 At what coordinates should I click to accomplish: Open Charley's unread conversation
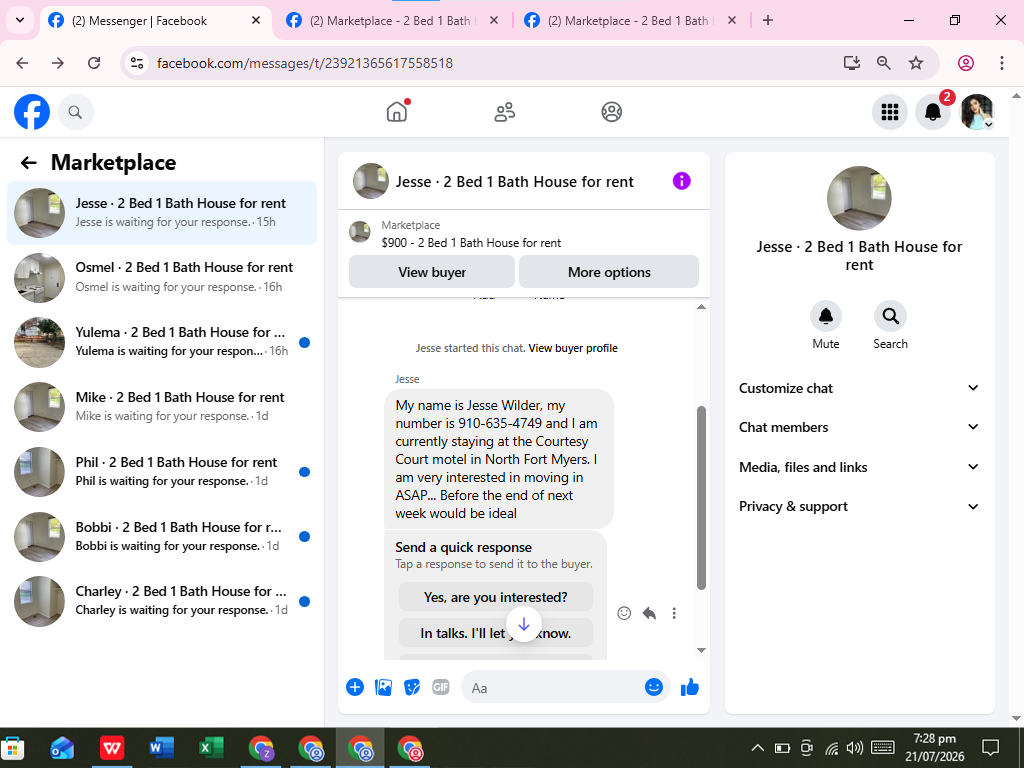pyautogui.click(x=162, y=601)
